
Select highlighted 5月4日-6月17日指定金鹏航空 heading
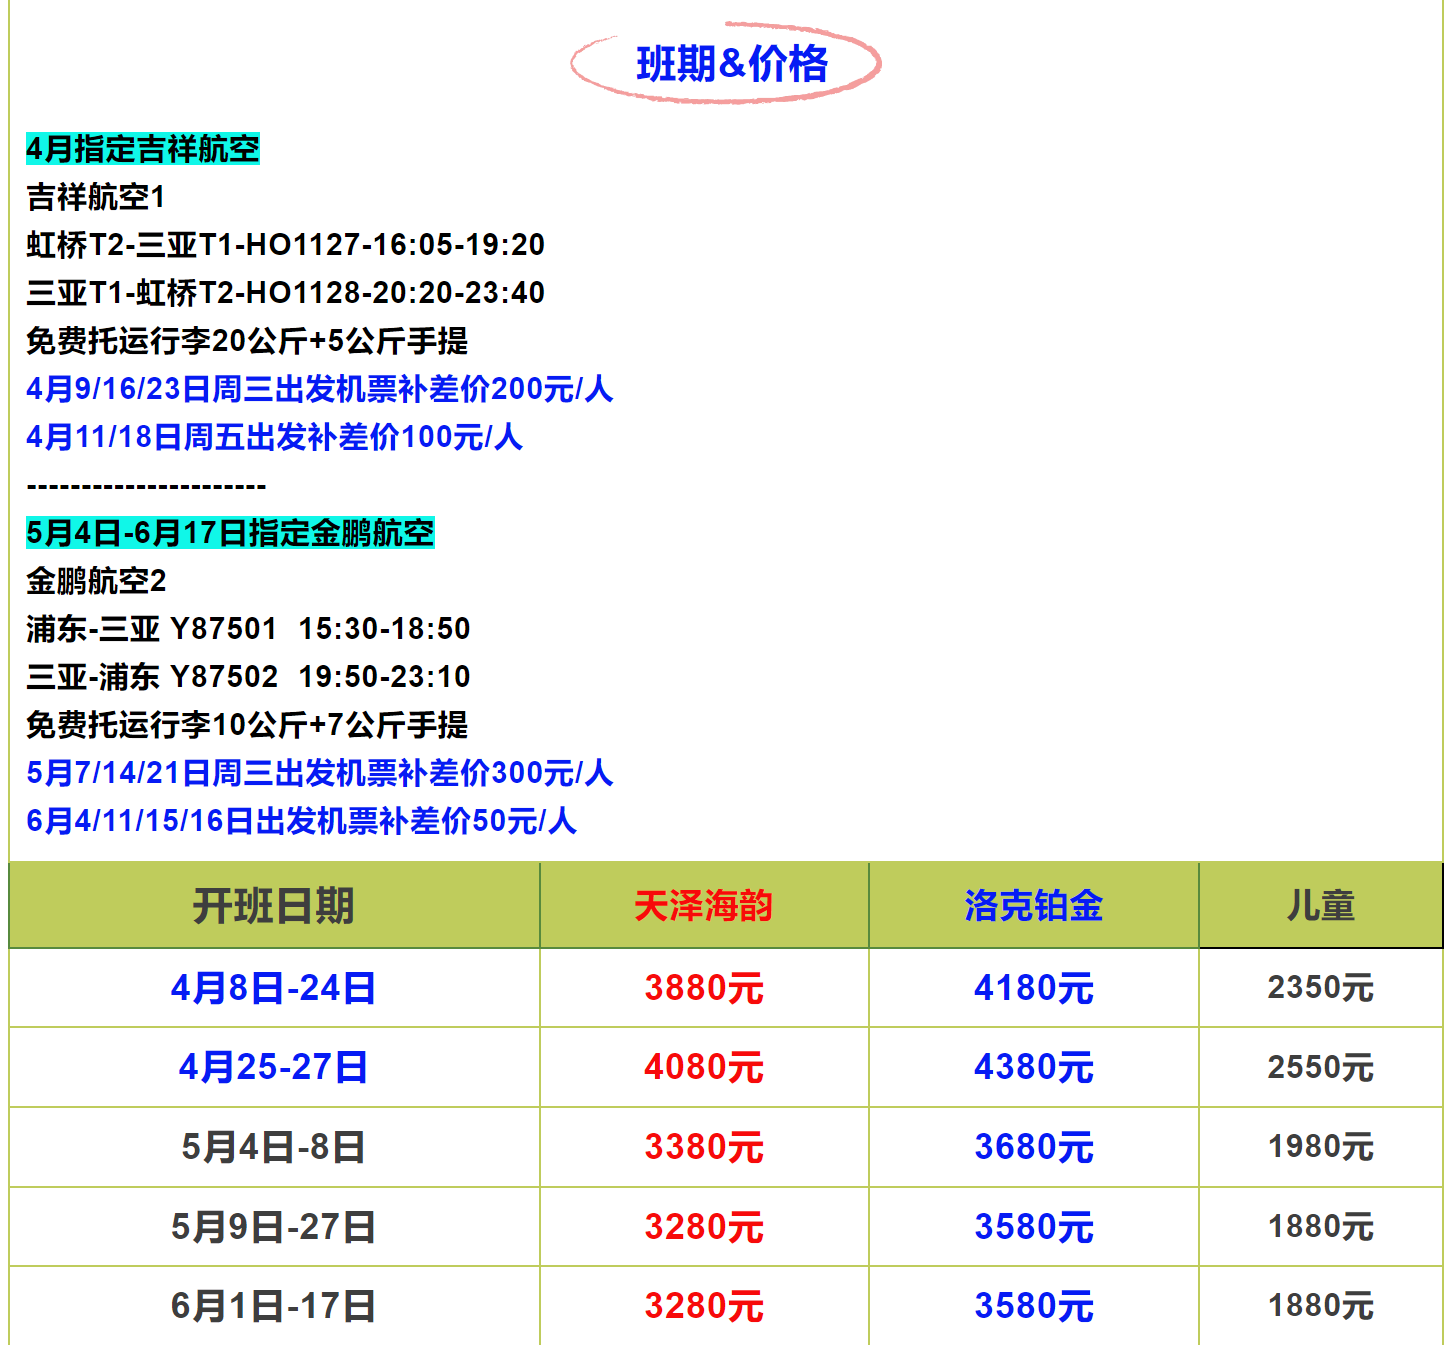pyautogui.click(x=231, y=533)
